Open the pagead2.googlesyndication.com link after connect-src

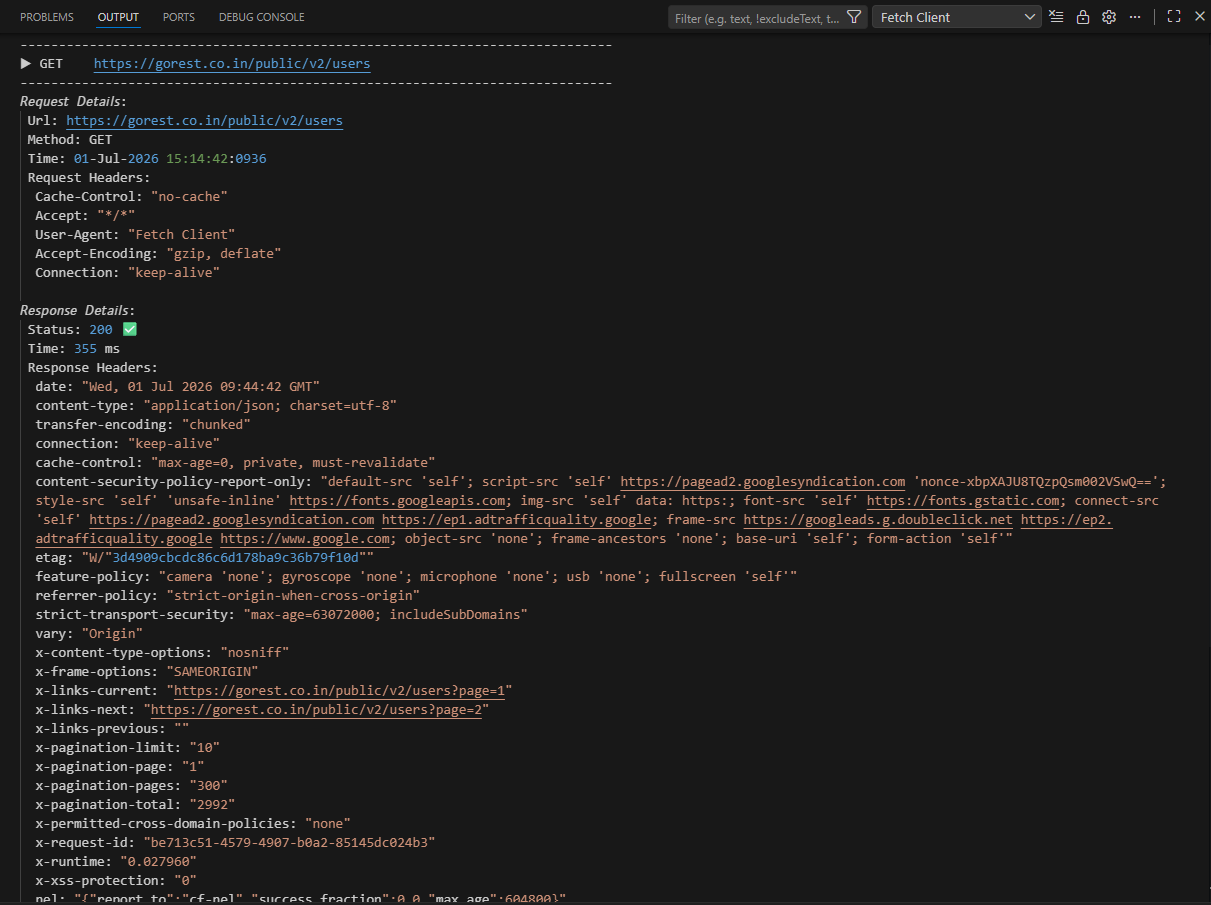(x=232, y=520)
